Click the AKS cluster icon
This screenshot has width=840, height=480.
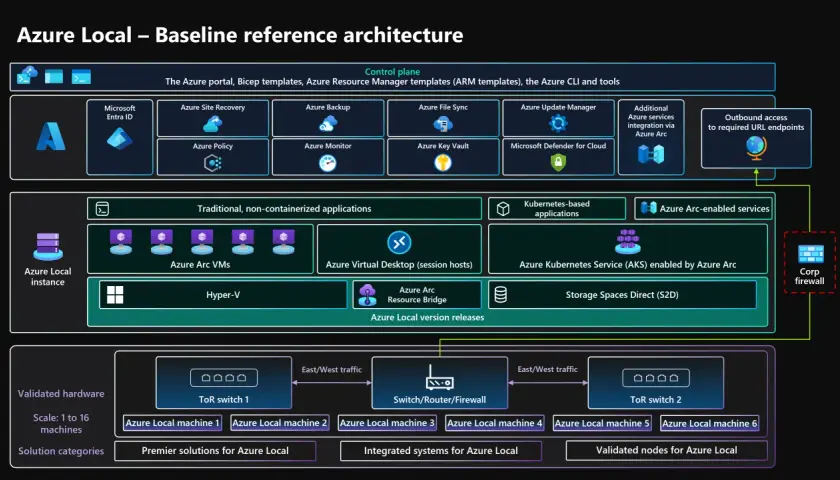click(628, 242)
